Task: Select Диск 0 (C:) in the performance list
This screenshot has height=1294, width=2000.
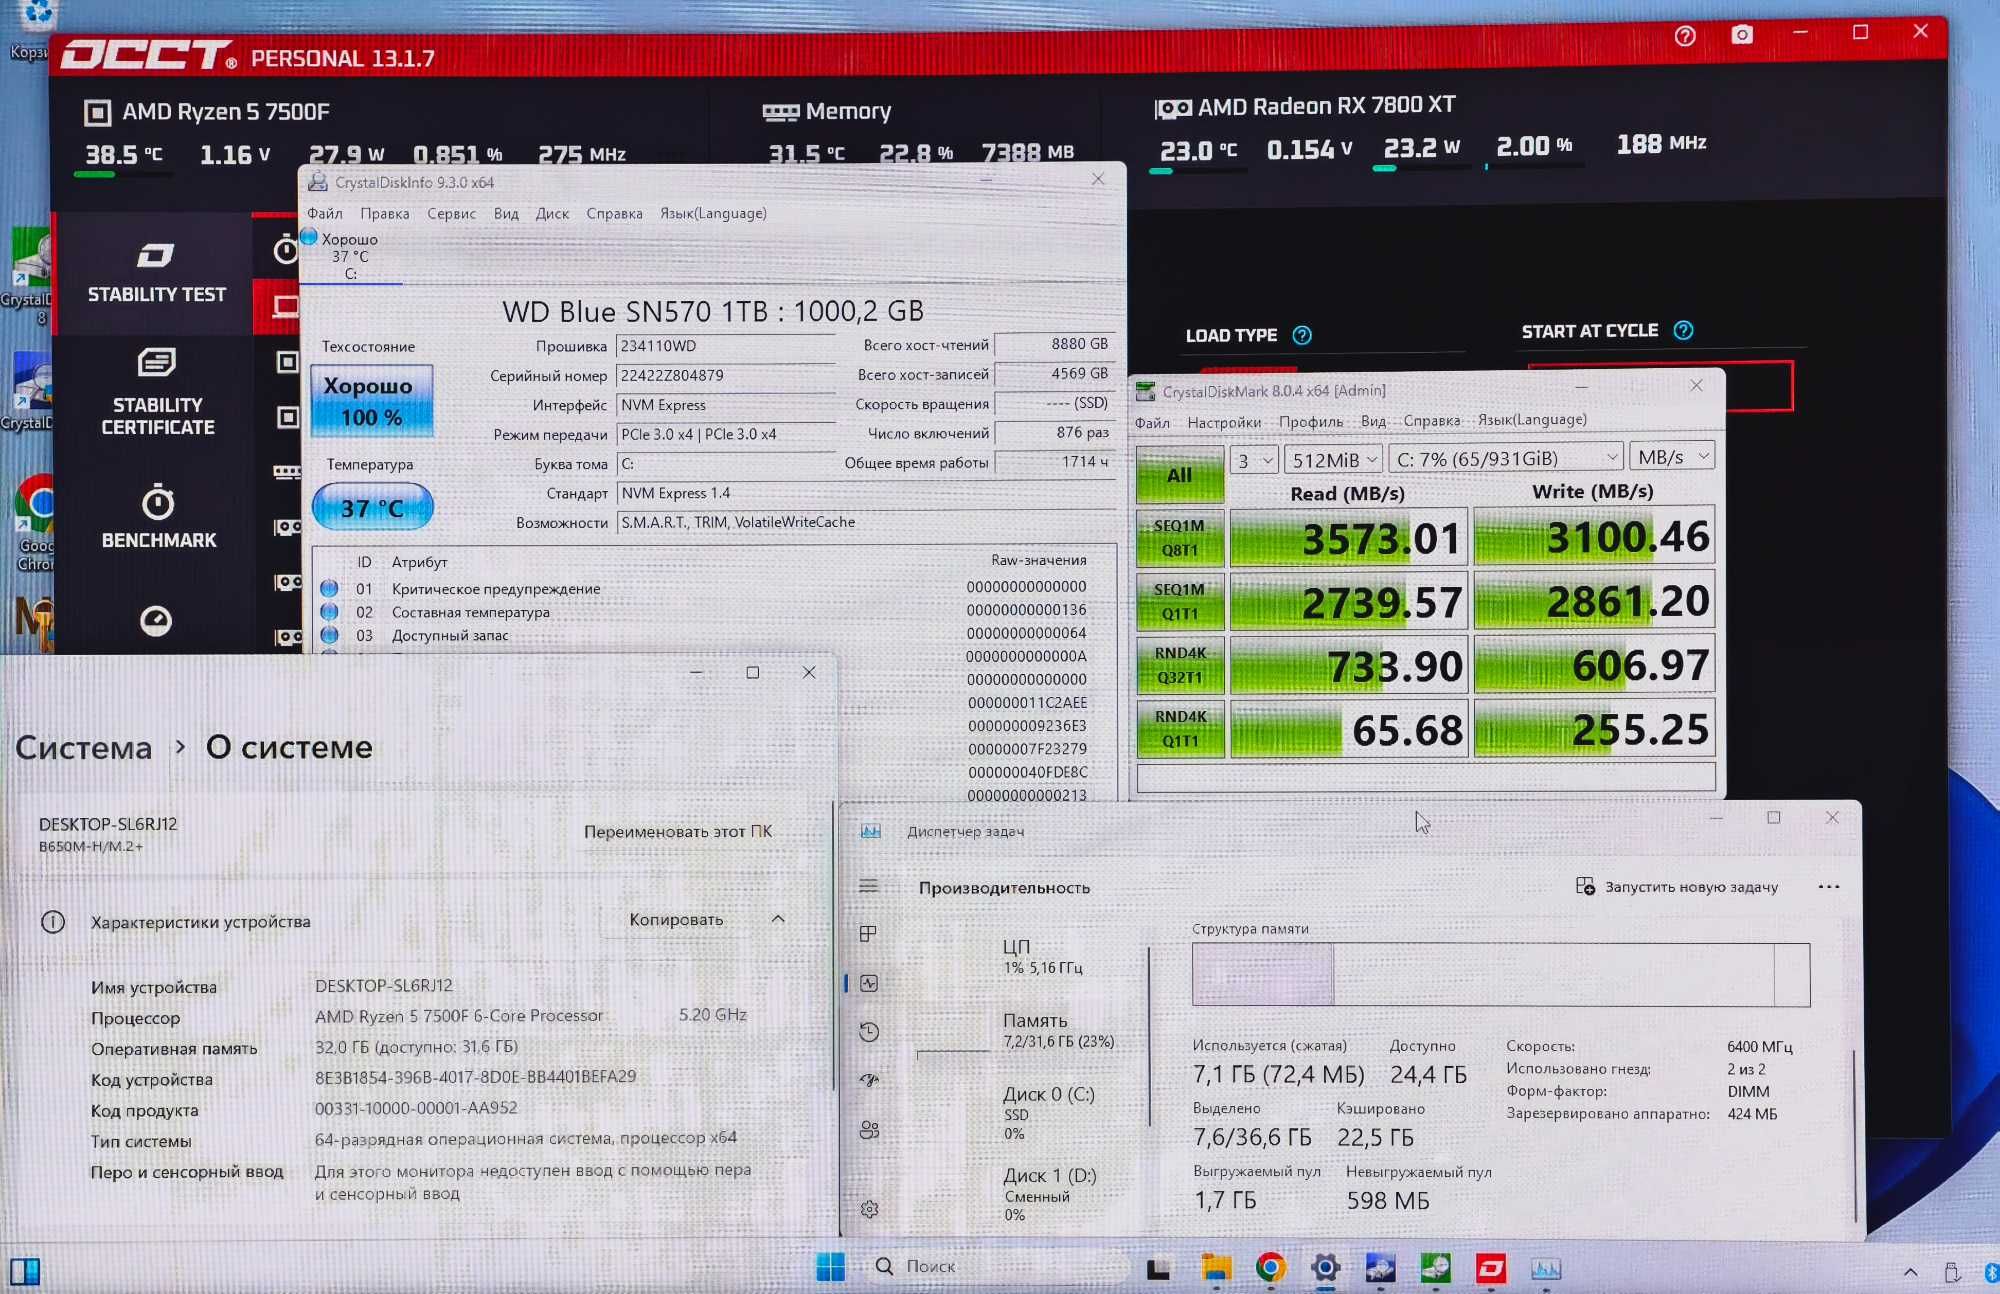Action: tap(1030, 1112)
